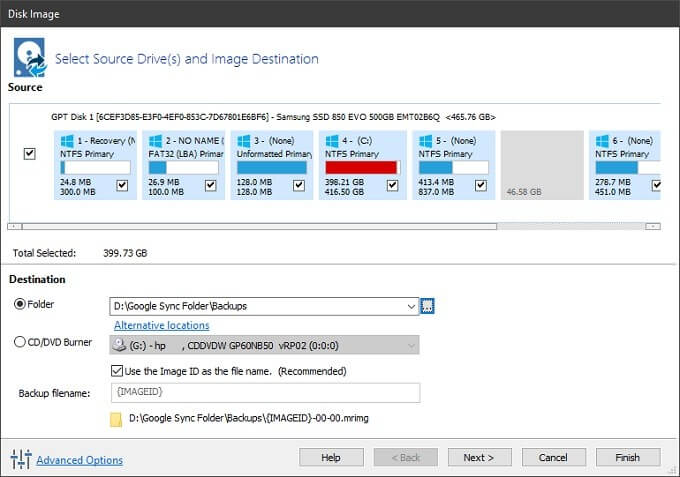
Task: Select the 46.58 GB unallocated space block
Action: [x=541, y=164]
